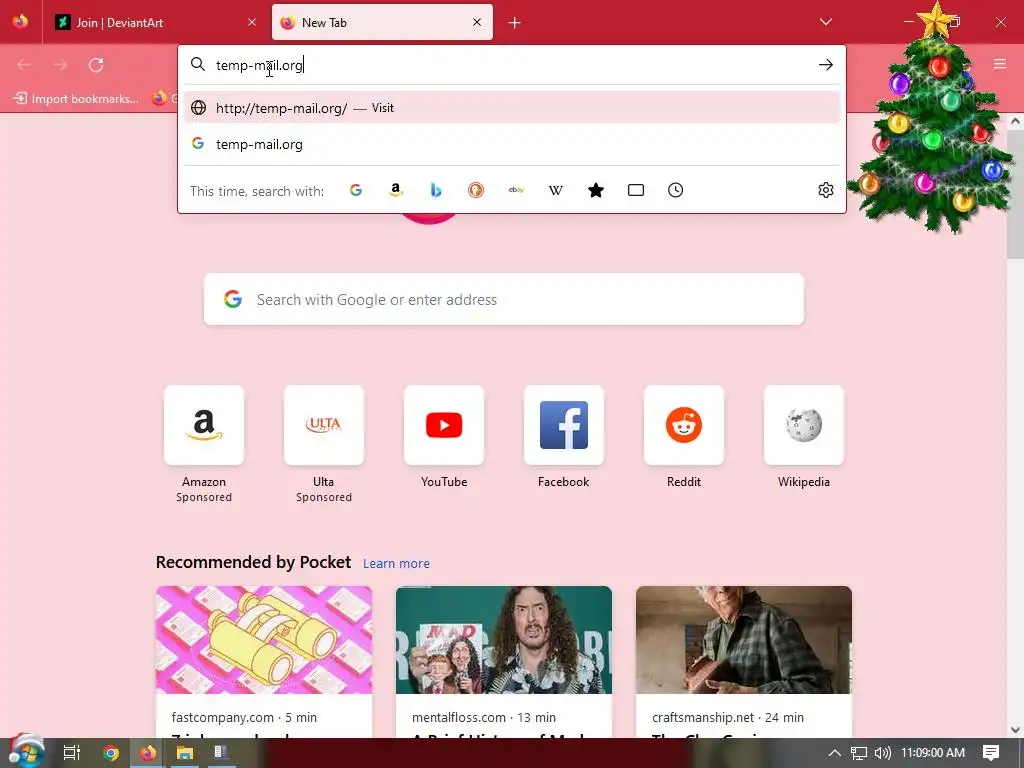
Task: Switch to the Join | DeviantArt tab
Action: (155, 22)
